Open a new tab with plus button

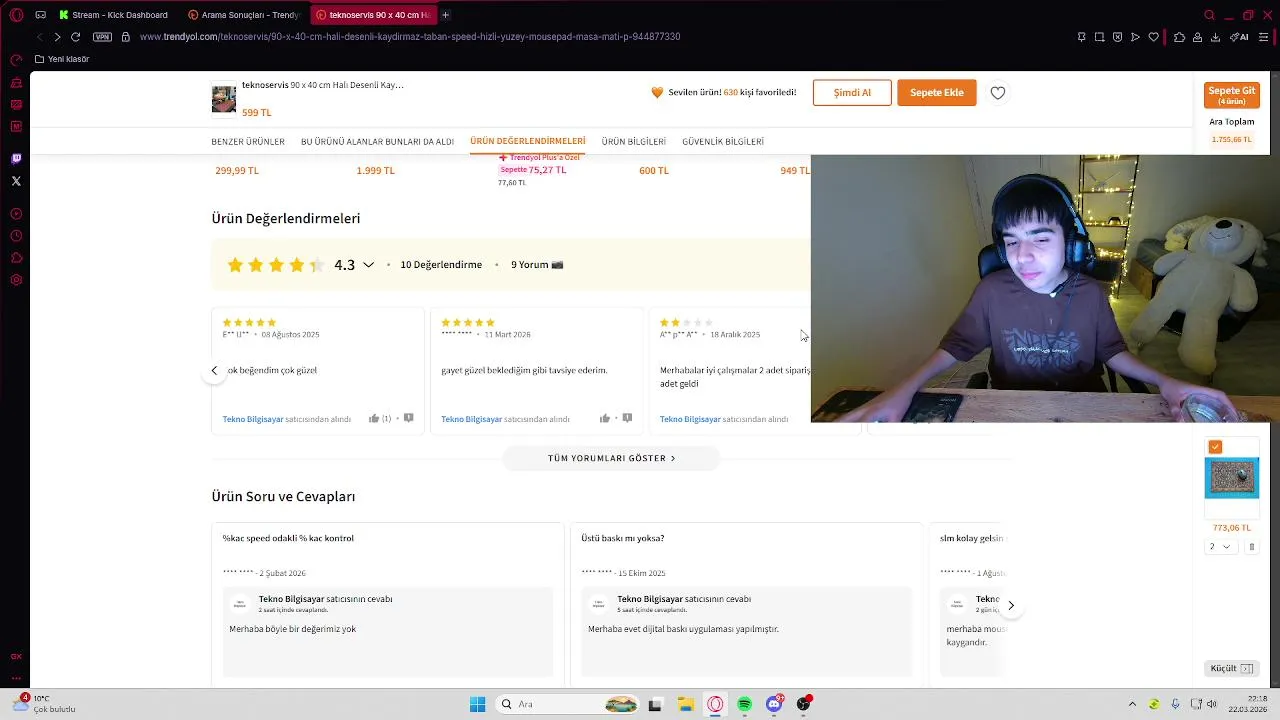point(445,15)
